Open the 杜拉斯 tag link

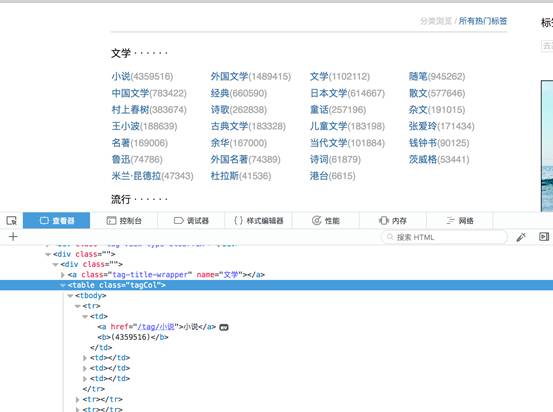click(x=225, y=176)
